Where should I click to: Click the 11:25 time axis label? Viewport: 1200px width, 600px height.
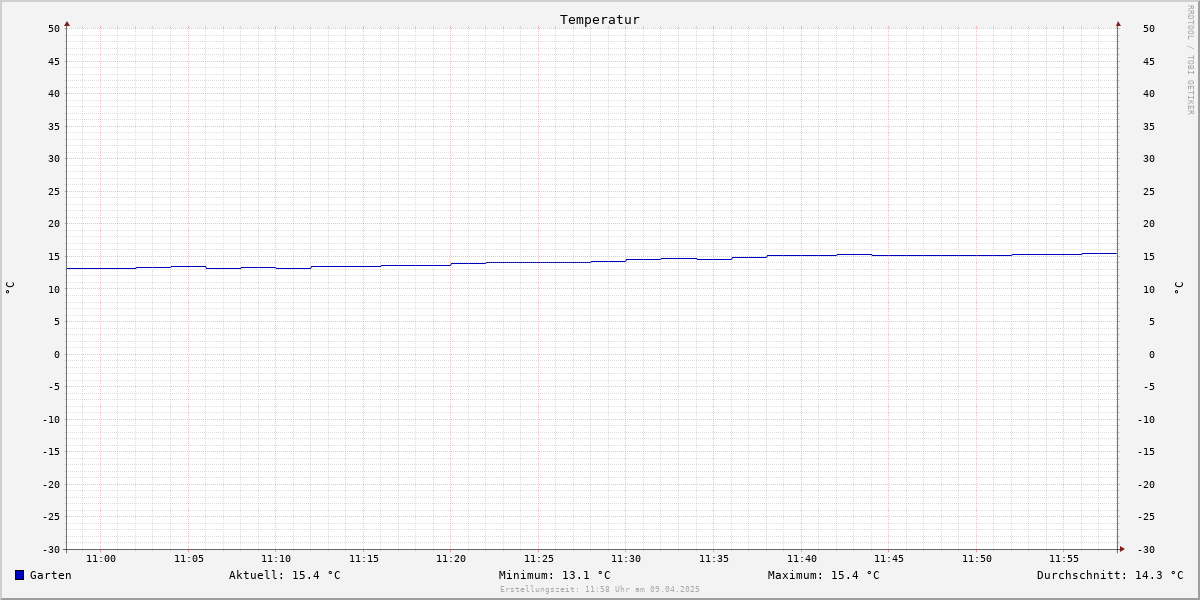coord(539,559)
